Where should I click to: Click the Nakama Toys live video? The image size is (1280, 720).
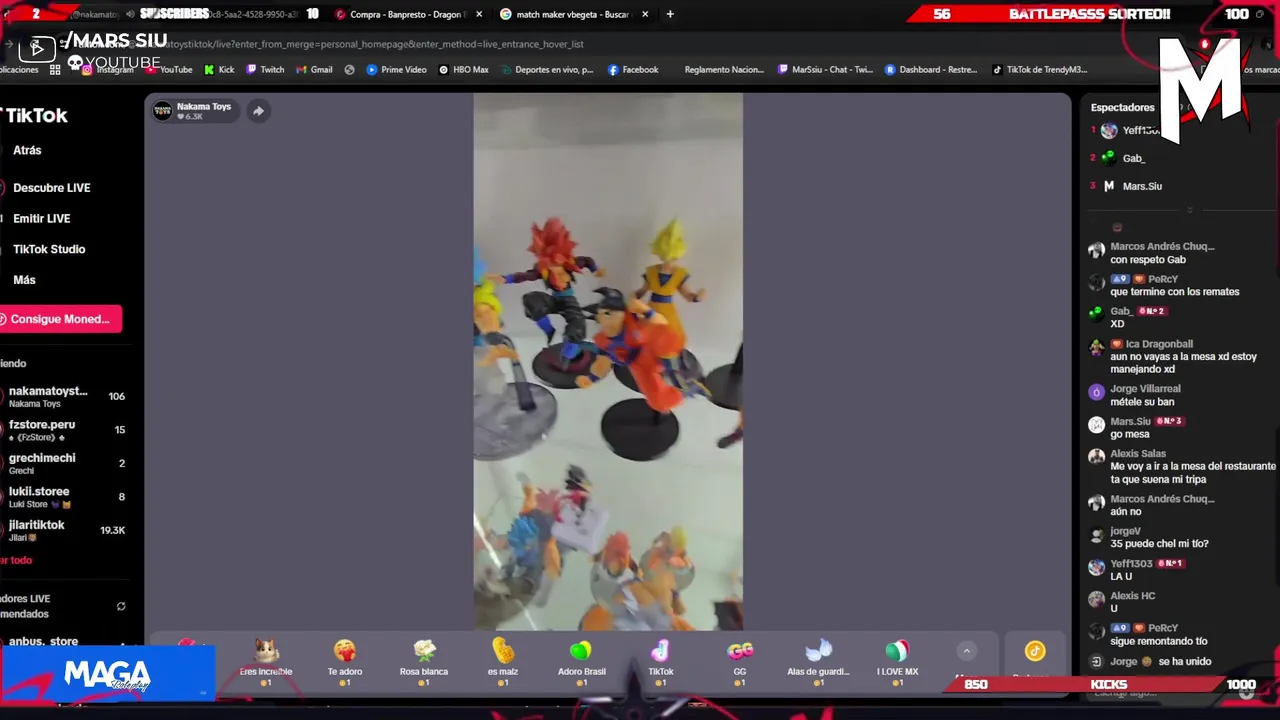pyautogui.click(x=608, y=362)
